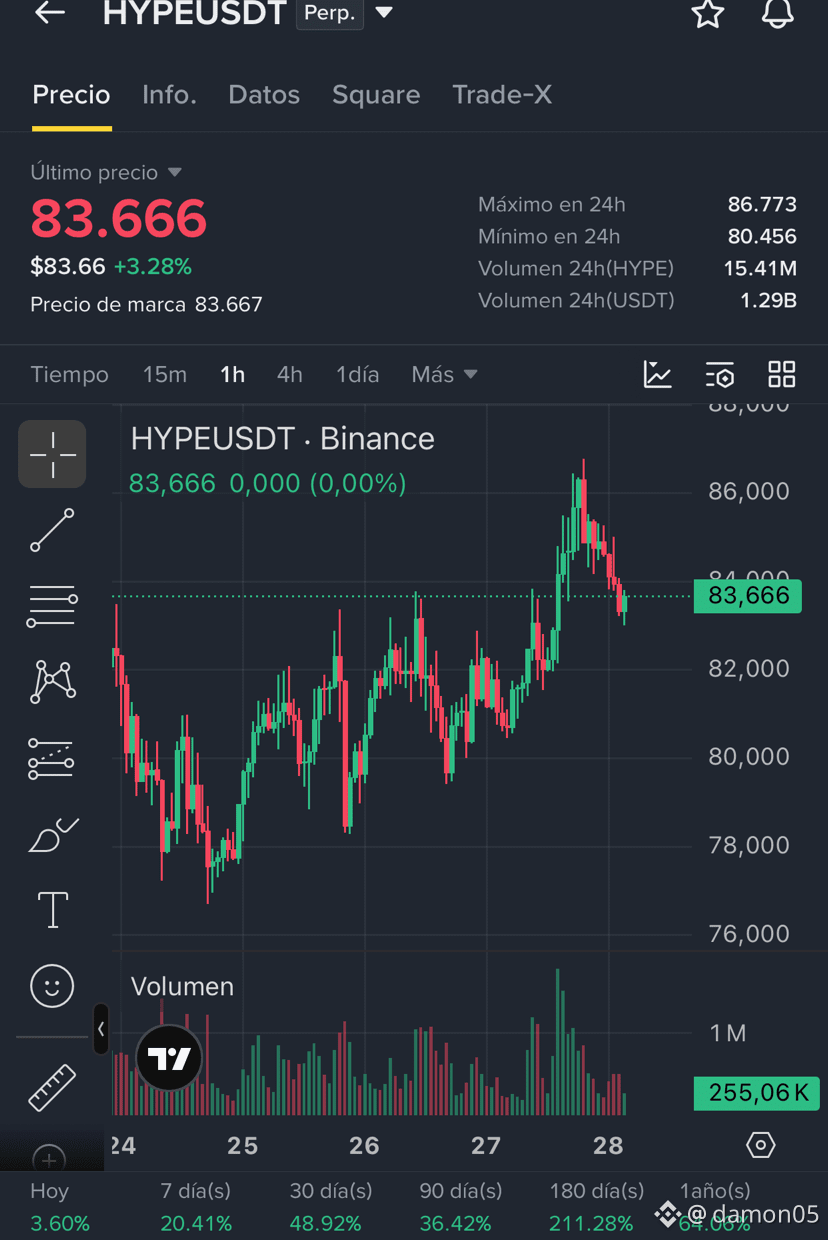Viewport: 828px width, 1240px height.
Task: Open price alerts via bell icon
Action: tap(777, 14)
